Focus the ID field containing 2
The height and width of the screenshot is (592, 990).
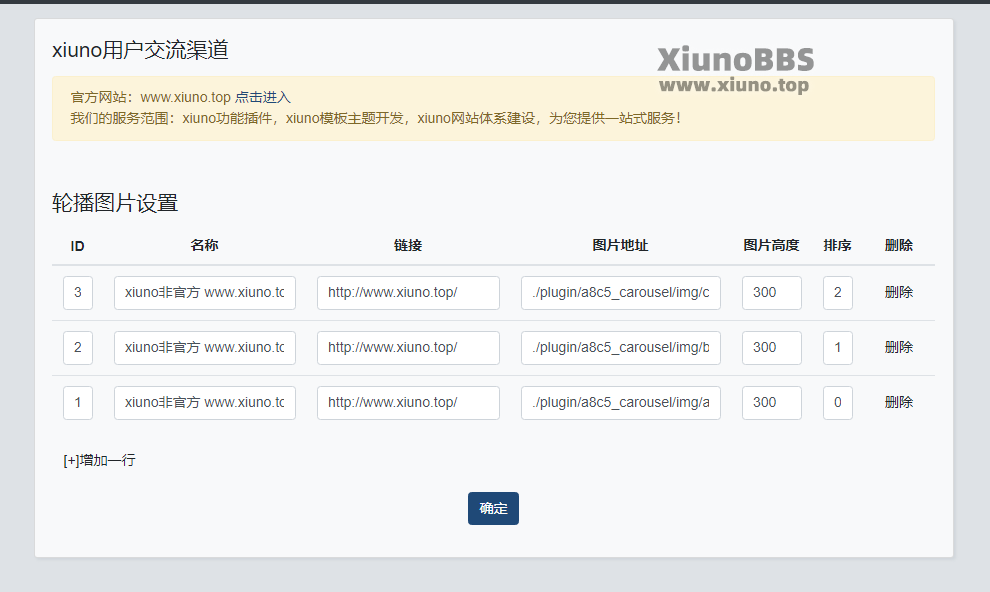click(x=78, y=348)
